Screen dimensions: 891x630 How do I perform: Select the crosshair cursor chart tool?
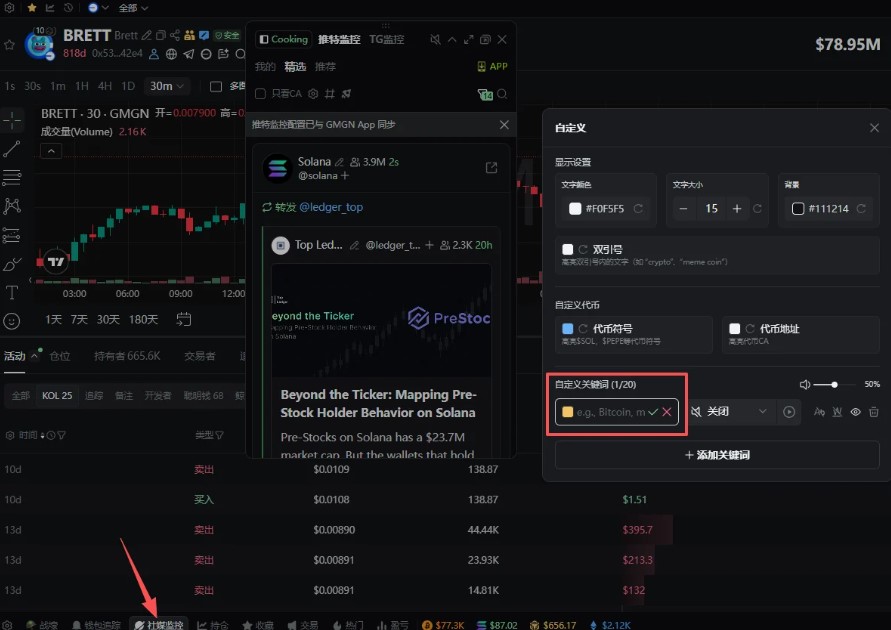(x=11, y=120)
